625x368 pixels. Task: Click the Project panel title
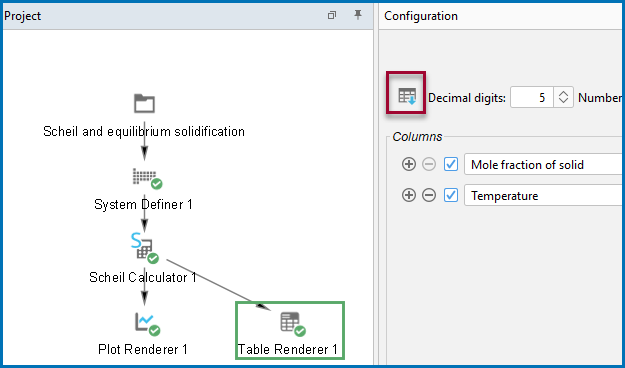[x=22, y=16]
